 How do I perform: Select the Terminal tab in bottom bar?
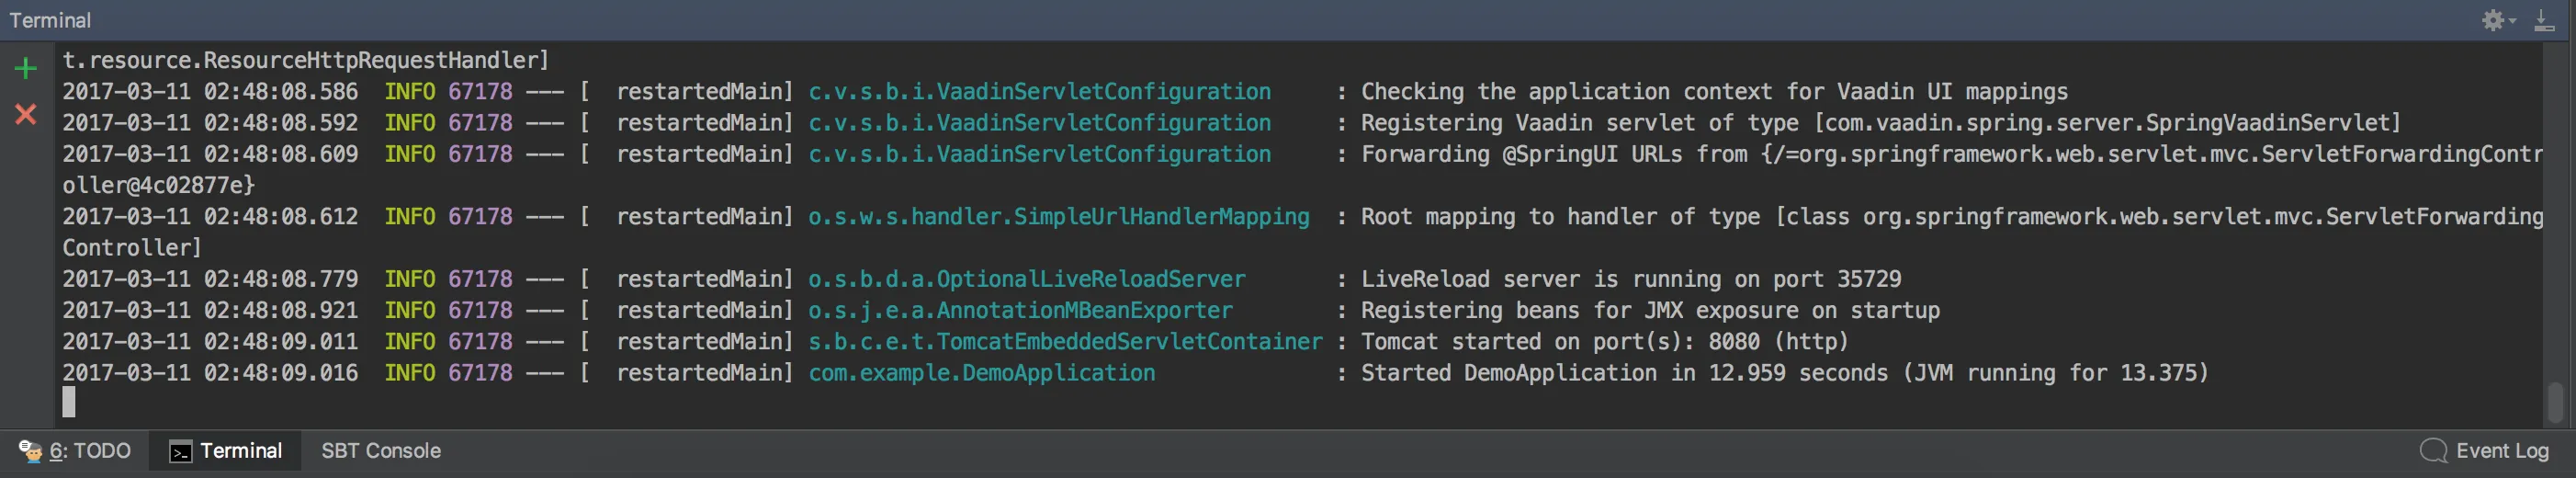click(240, 451)
